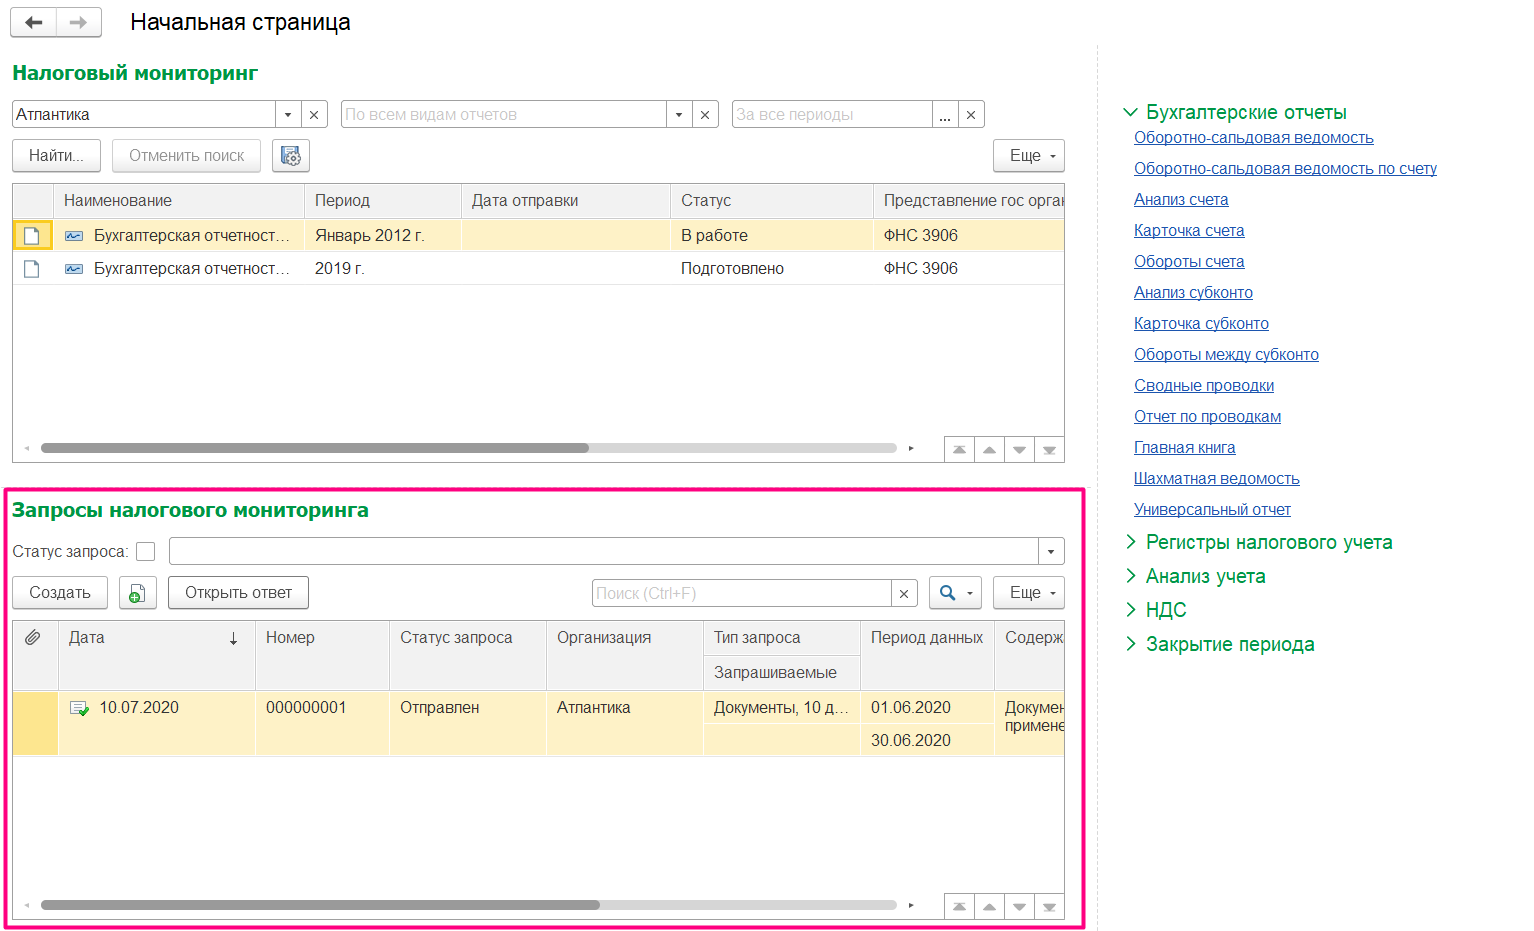The height and width of the screenshot is (931, 1534).
Task: Click the envelope icon on request dated 10.07.2020
Action: coord(79,707)
